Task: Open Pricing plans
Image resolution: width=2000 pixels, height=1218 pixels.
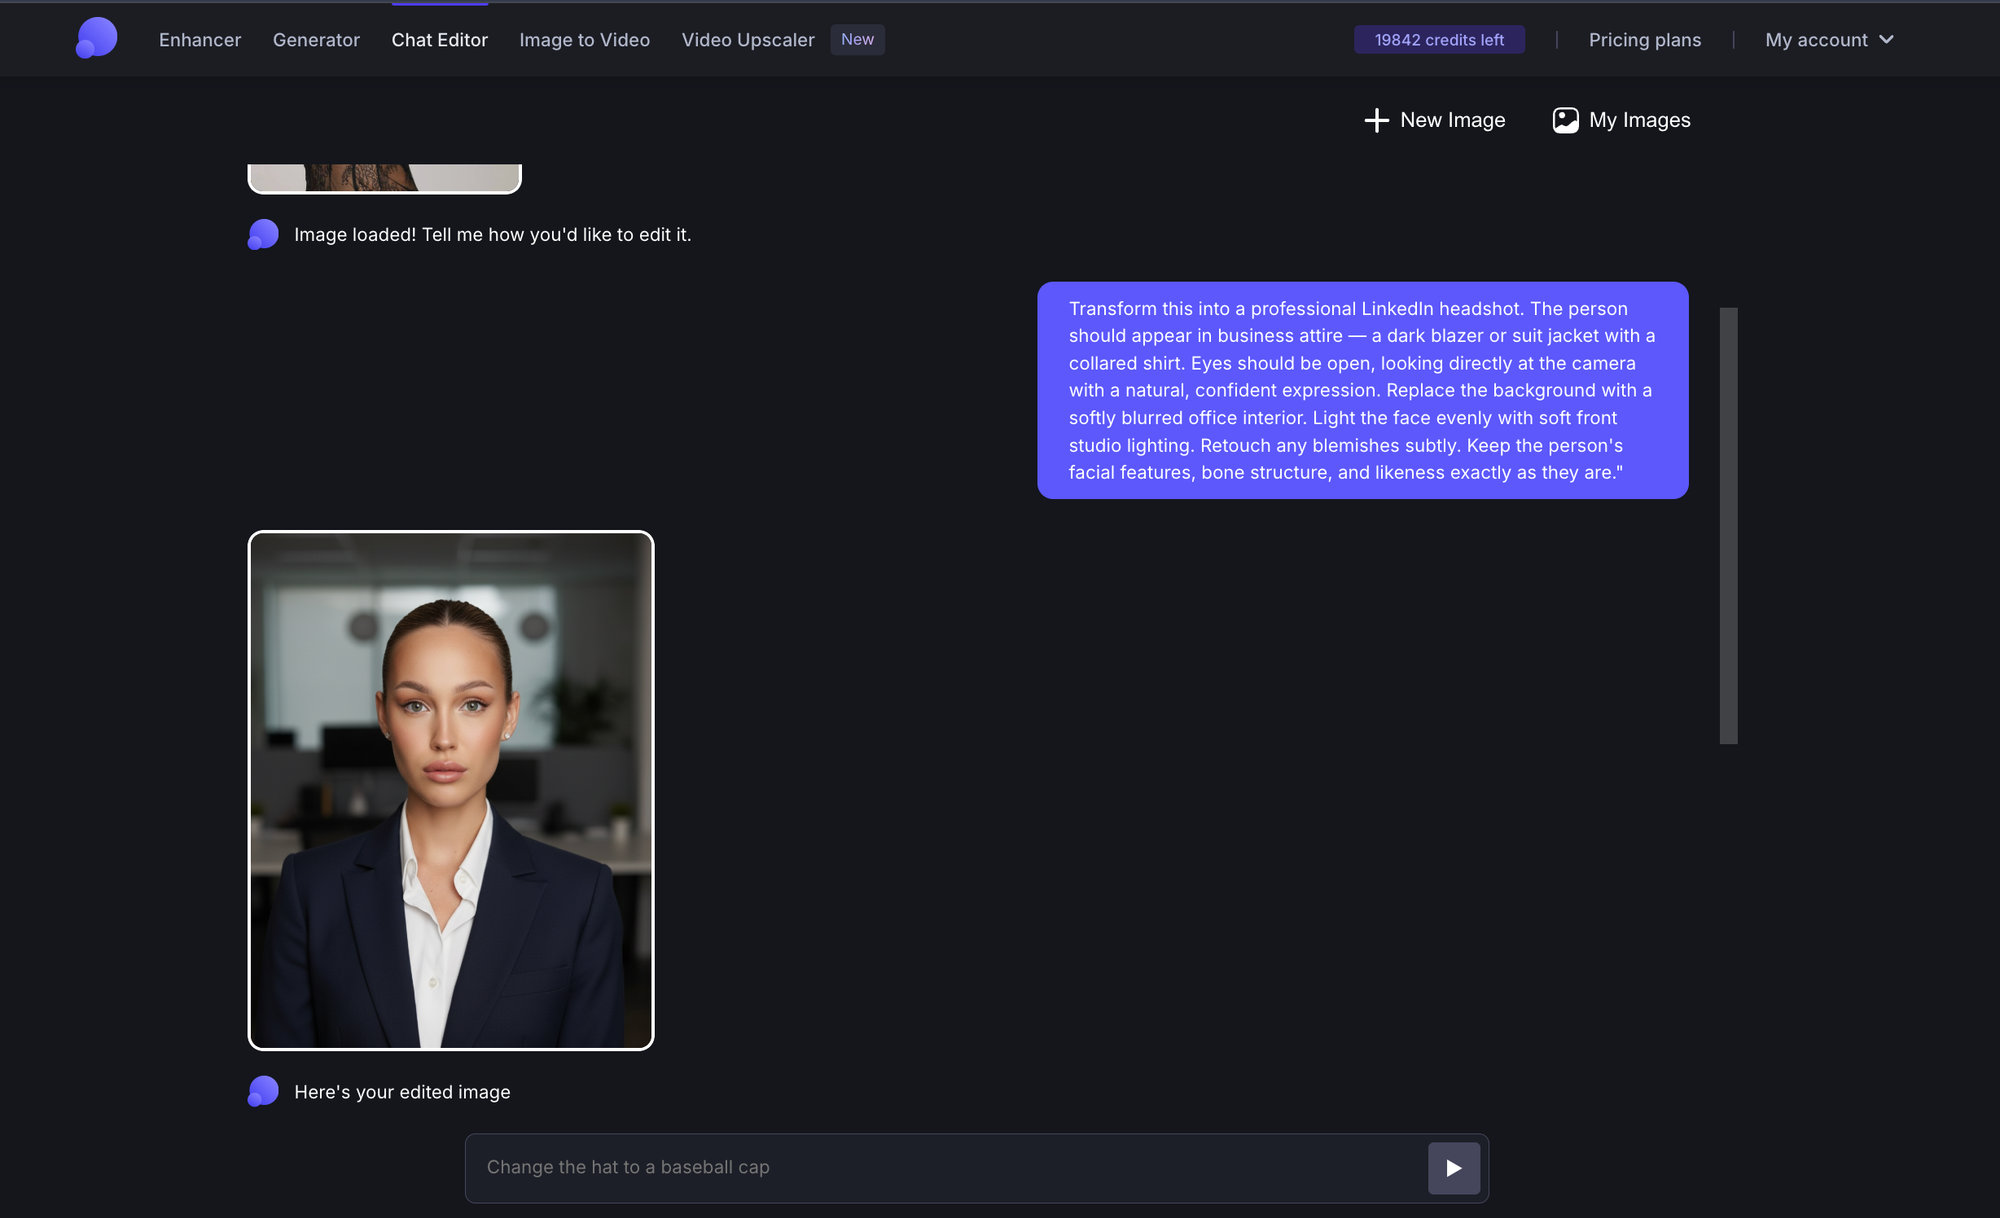Action: point(1644,40)
